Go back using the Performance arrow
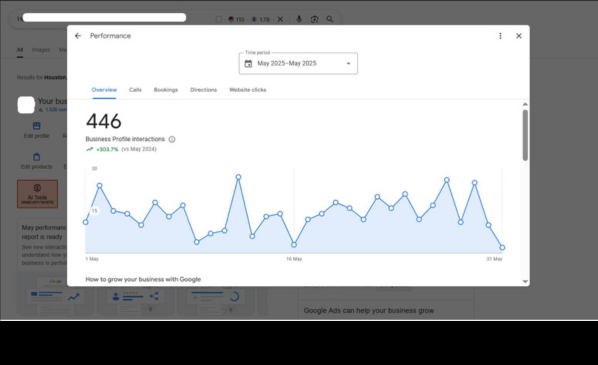598x365 pixels. coord(78,36)
